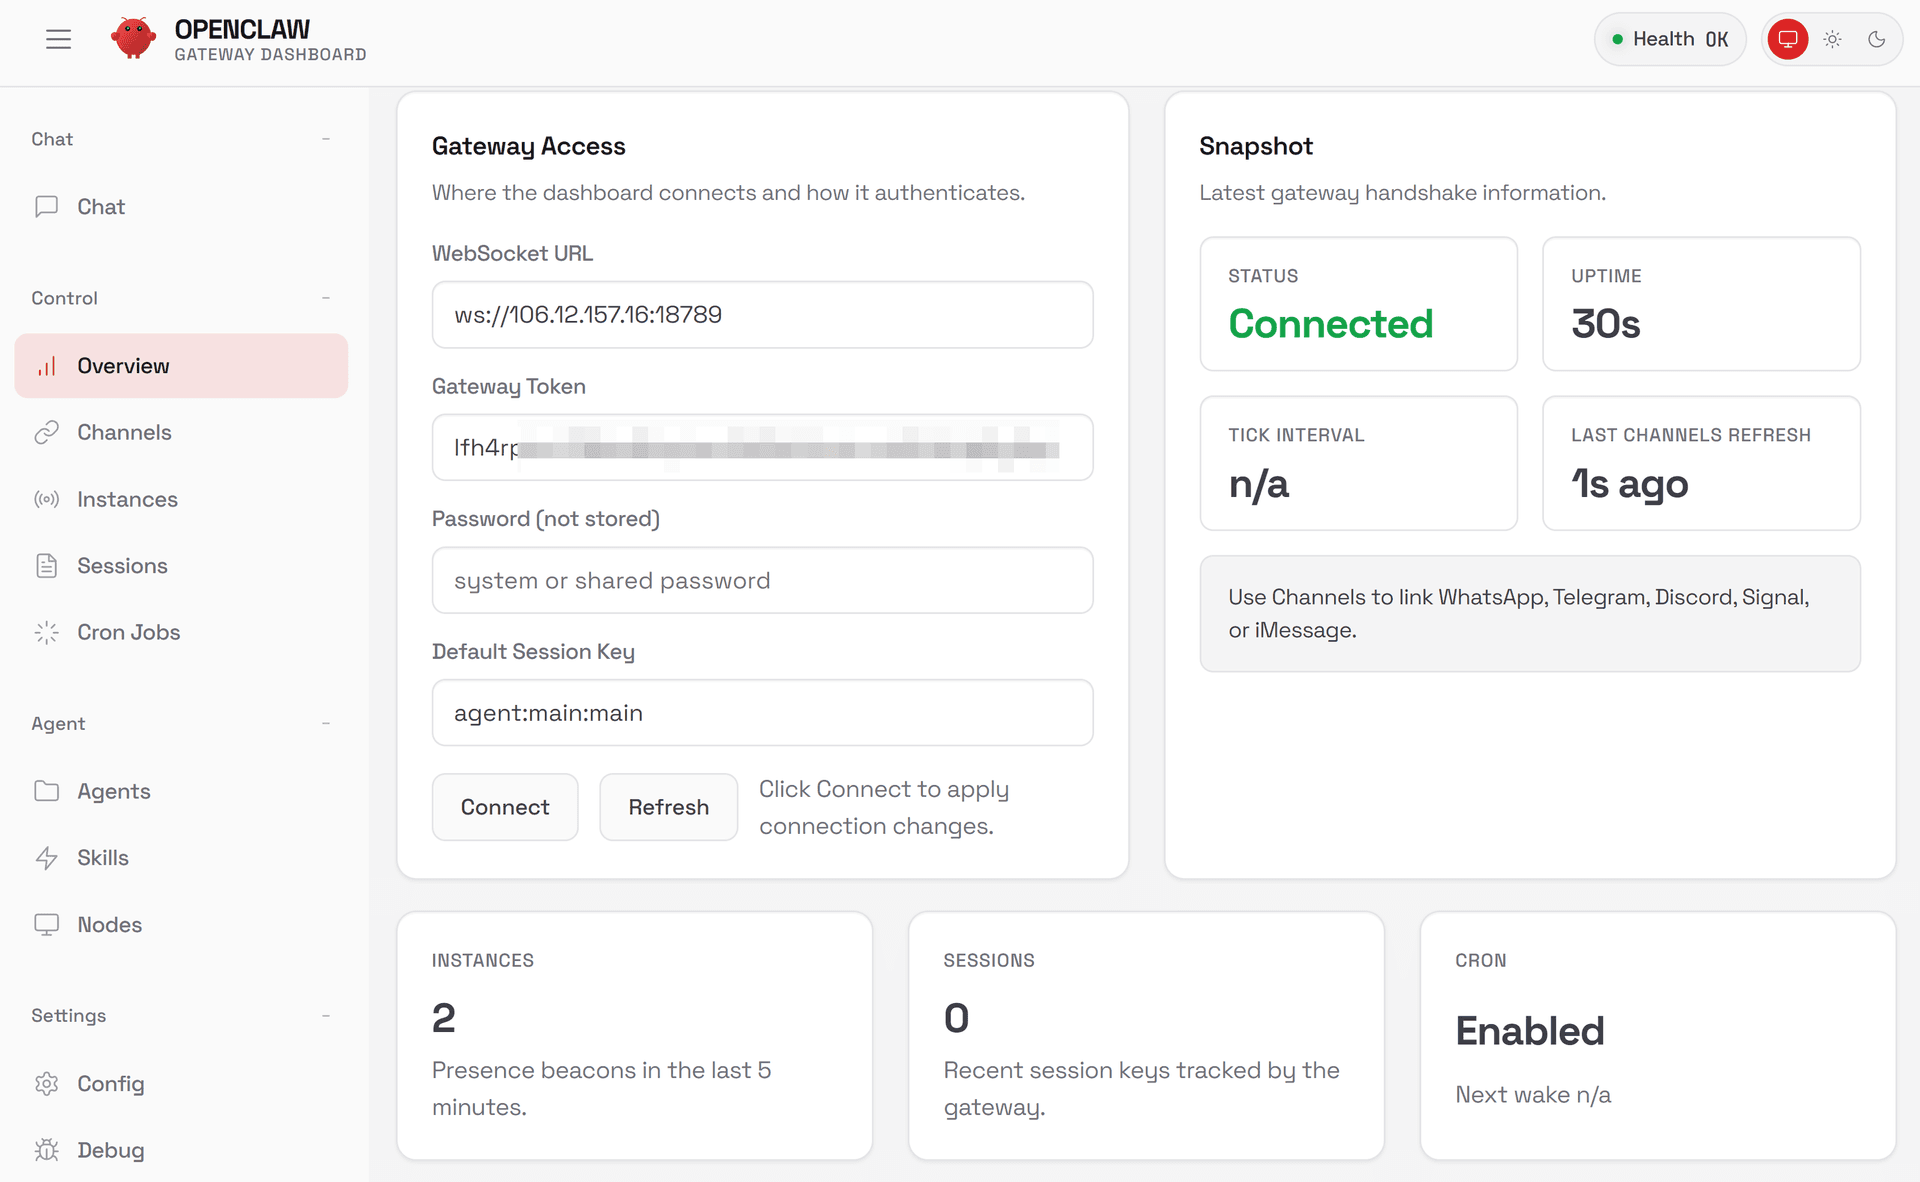Viewport: 1920px width, 1182px height.
Task: Select system theme monitor toggle
Action: [1787, 39]
